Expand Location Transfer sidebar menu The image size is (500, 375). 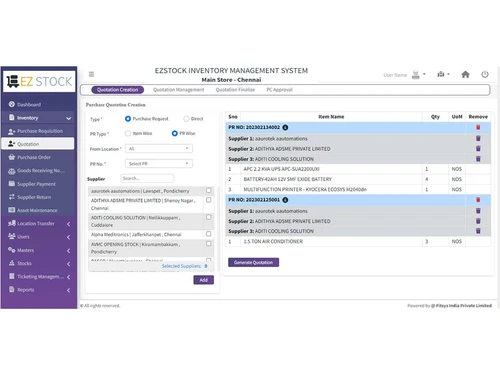click(68, 224)
